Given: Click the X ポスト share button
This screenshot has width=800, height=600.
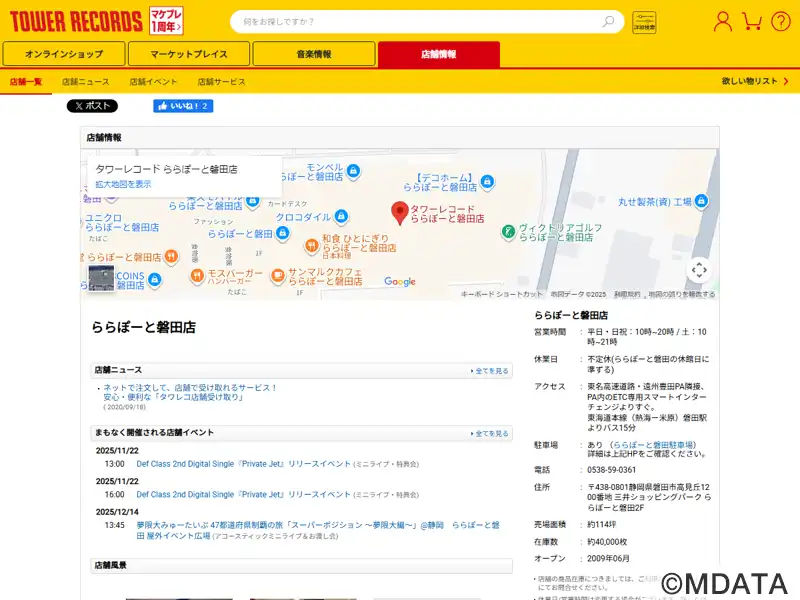Looking at the screenshot, I should 92,106.
